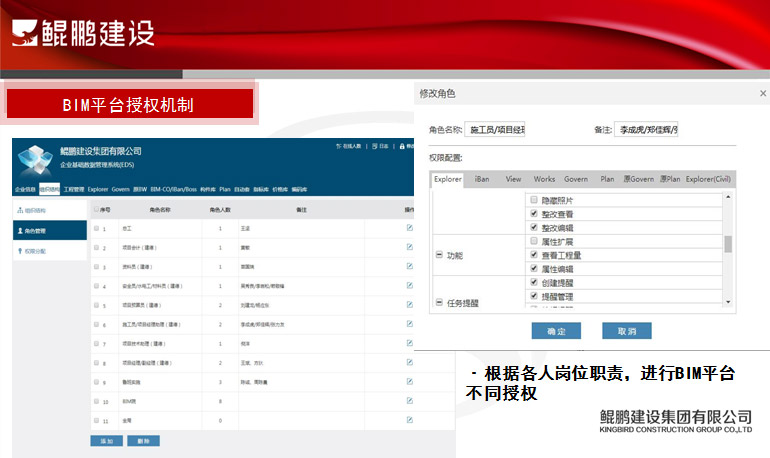Click the 取消 cancel button
This screenshot has height=458, width=770.
pyautogui.click(x=627, y=331)
